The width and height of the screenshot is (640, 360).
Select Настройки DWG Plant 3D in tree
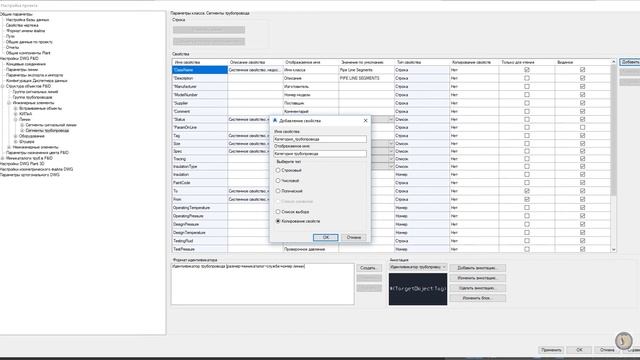pos(22,164)
